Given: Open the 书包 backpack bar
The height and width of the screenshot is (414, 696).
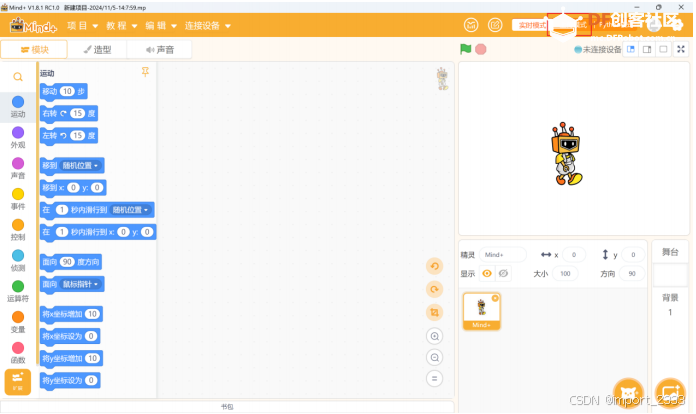Looking at the screenshot, I should [227, 406].
